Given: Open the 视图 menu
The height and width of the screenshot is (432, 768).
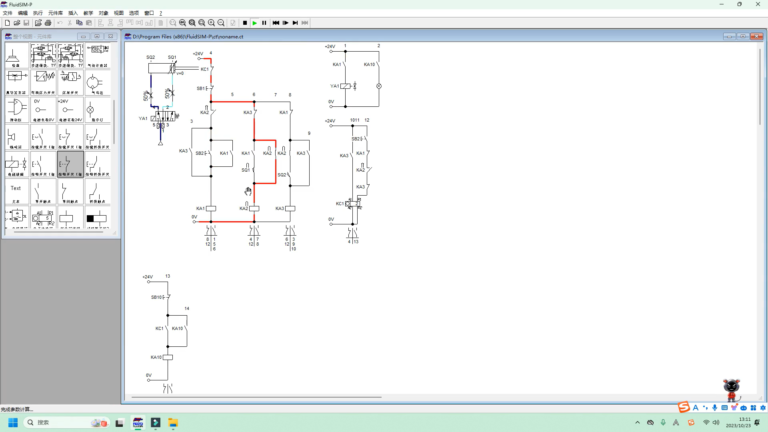Looking at the screenshot, I should pos(119,13).
